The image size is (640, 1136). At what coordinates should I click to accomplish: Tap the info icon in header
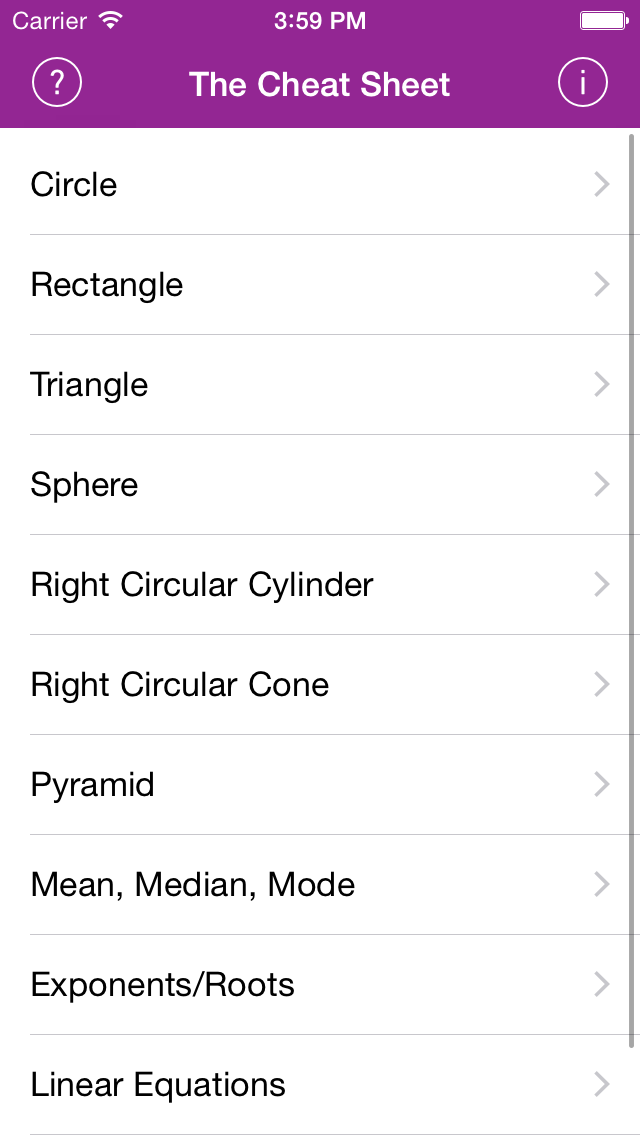pyautogui.click(x=583, y=83)
